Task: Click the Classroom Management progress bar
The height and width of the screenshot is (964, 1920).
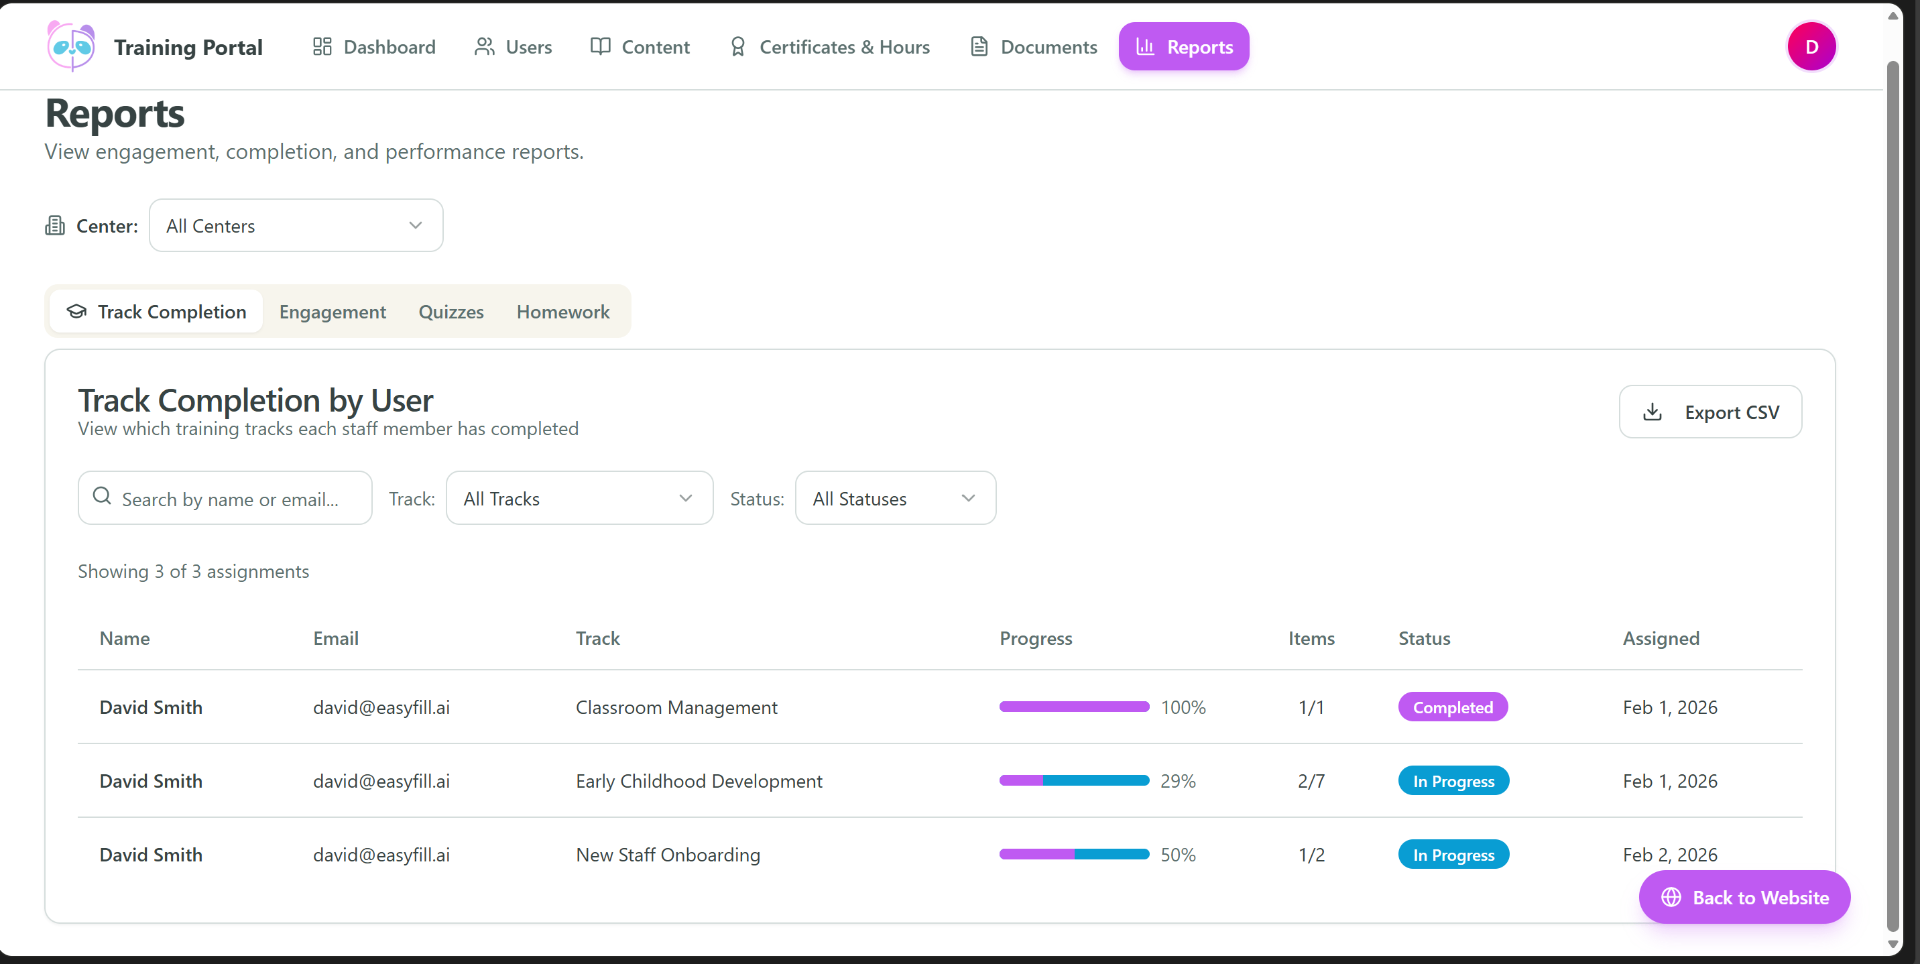Action: [1074, 707]
